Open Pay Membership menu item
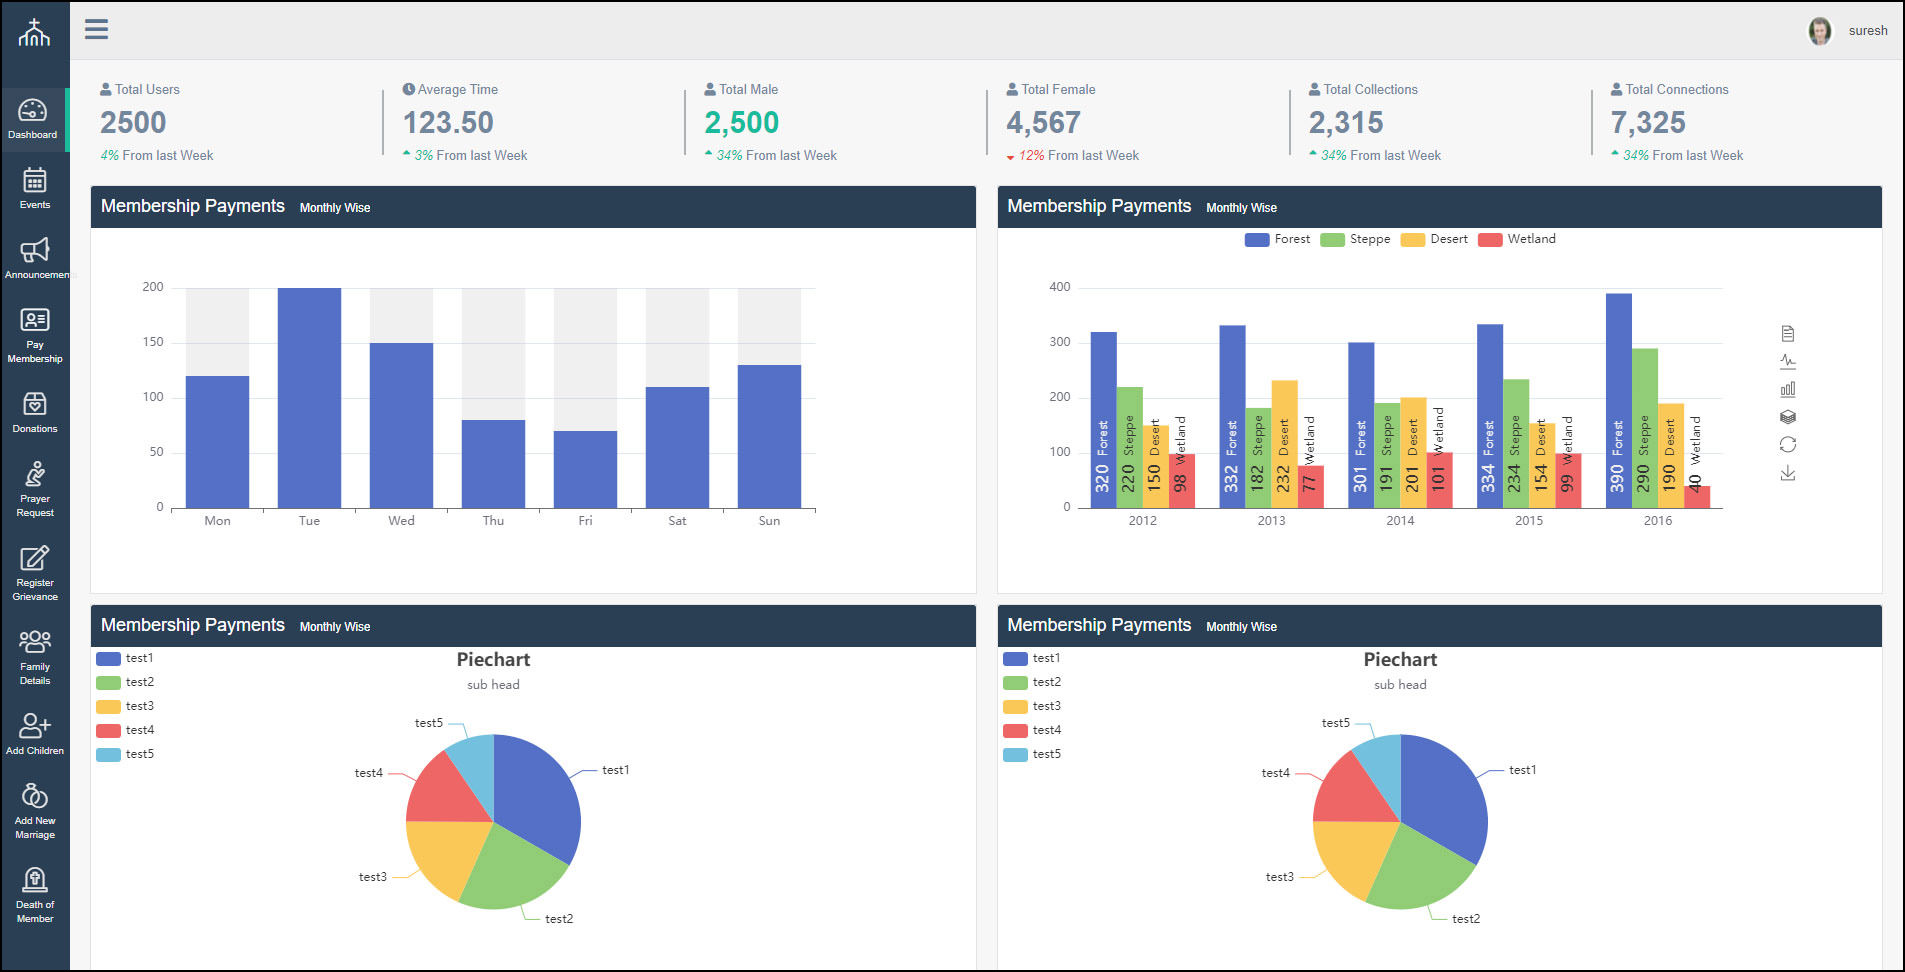The image size is (1905, 972). [x=35, y=335]
